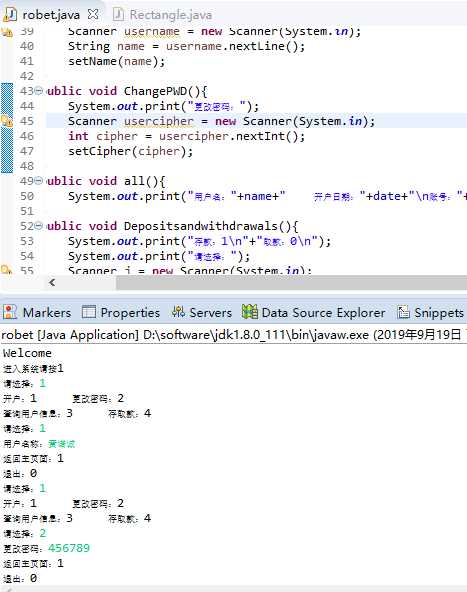The height and width of the screenshot is (592, 467).
Task: Click the blue change-range bar beside line 46
Action: point(7,136)
